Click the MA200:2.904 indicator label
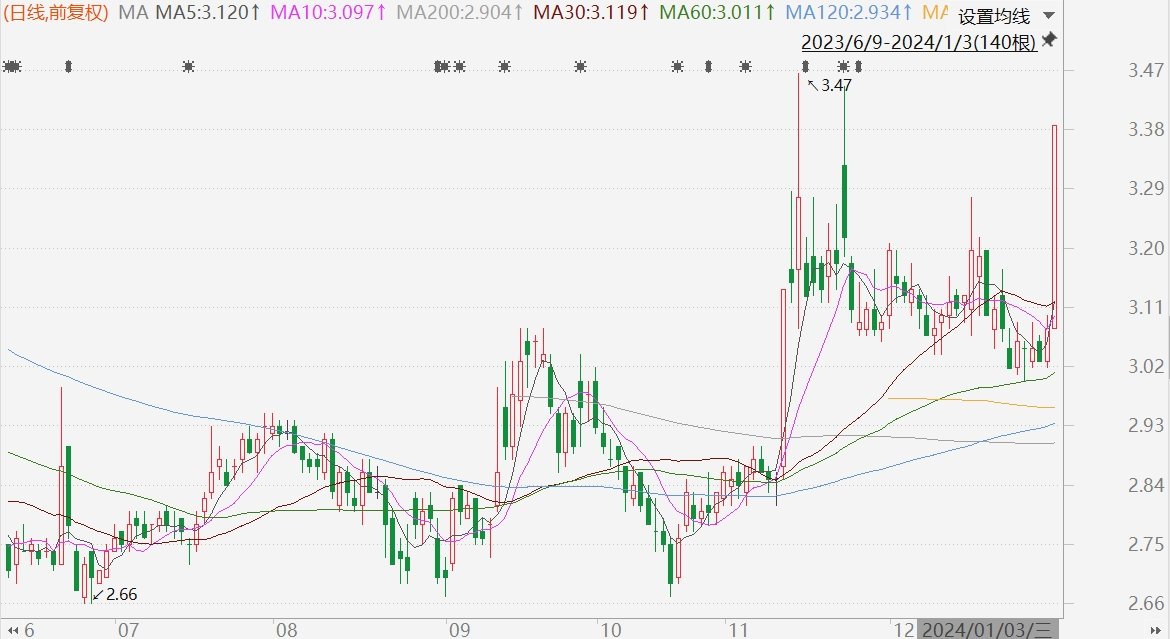The height and width of the screenshot is (639, 1170). 460,12
